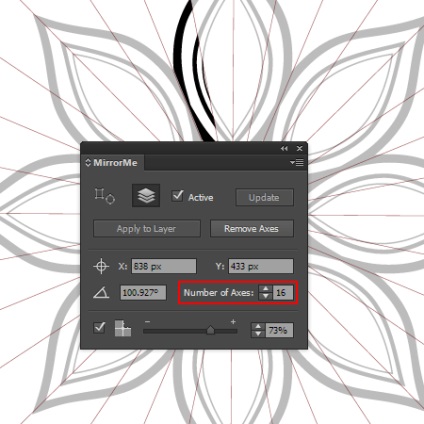424x424 pixels.
Task: Click the Y position field
Action: tap(261, 266)
